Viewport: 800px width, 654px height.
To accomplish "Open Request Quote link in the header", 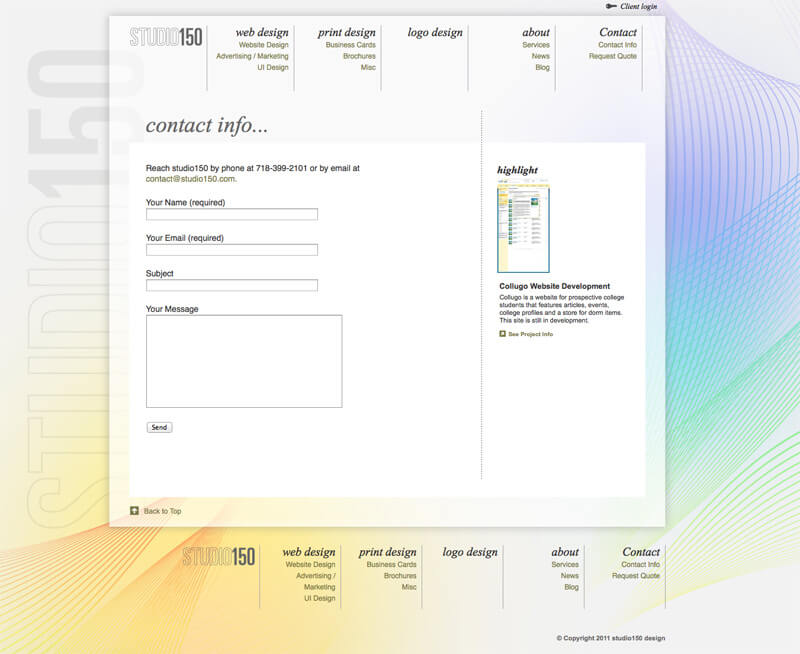I will click(x=613, y=56).
